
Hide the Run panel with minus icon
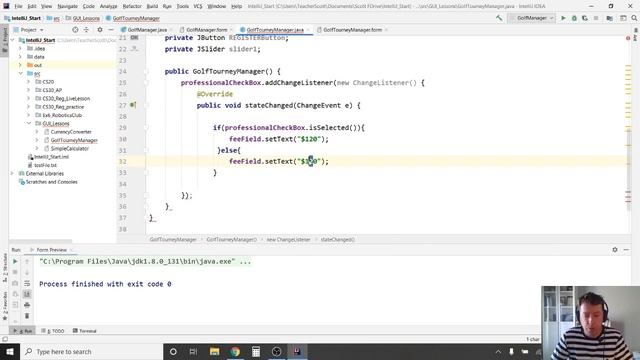point(626,249)
